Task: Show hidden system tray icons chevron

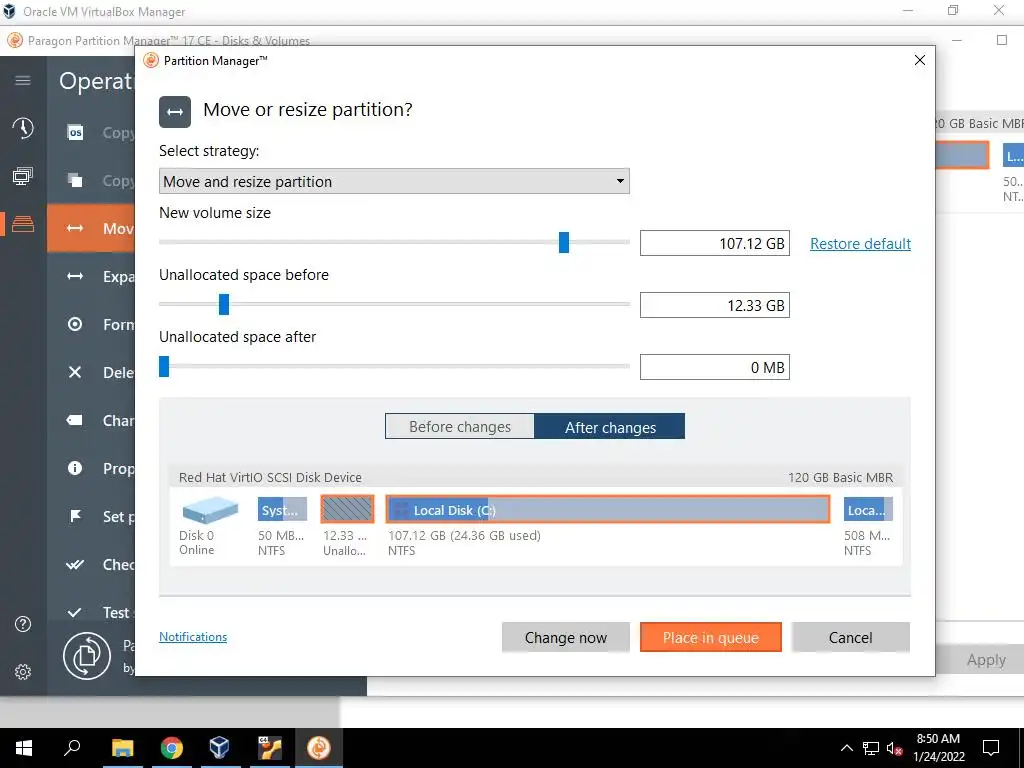Action: [846, 748]
